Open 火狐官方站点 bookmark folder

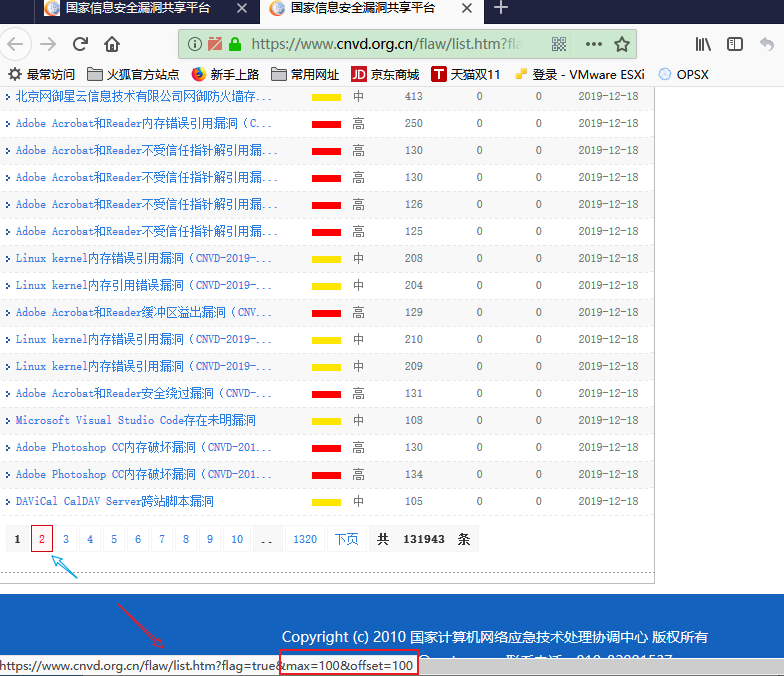pos(133,74)
